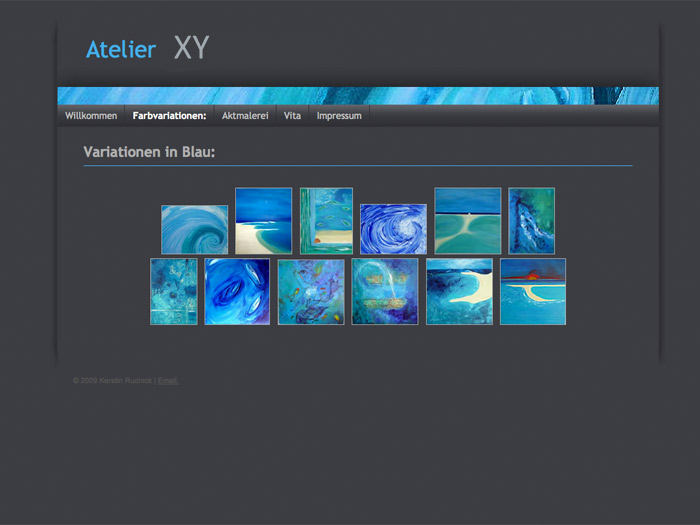View the deep blue oval swirl painting
The image size is (700, 525).
(x=237, y=291)
